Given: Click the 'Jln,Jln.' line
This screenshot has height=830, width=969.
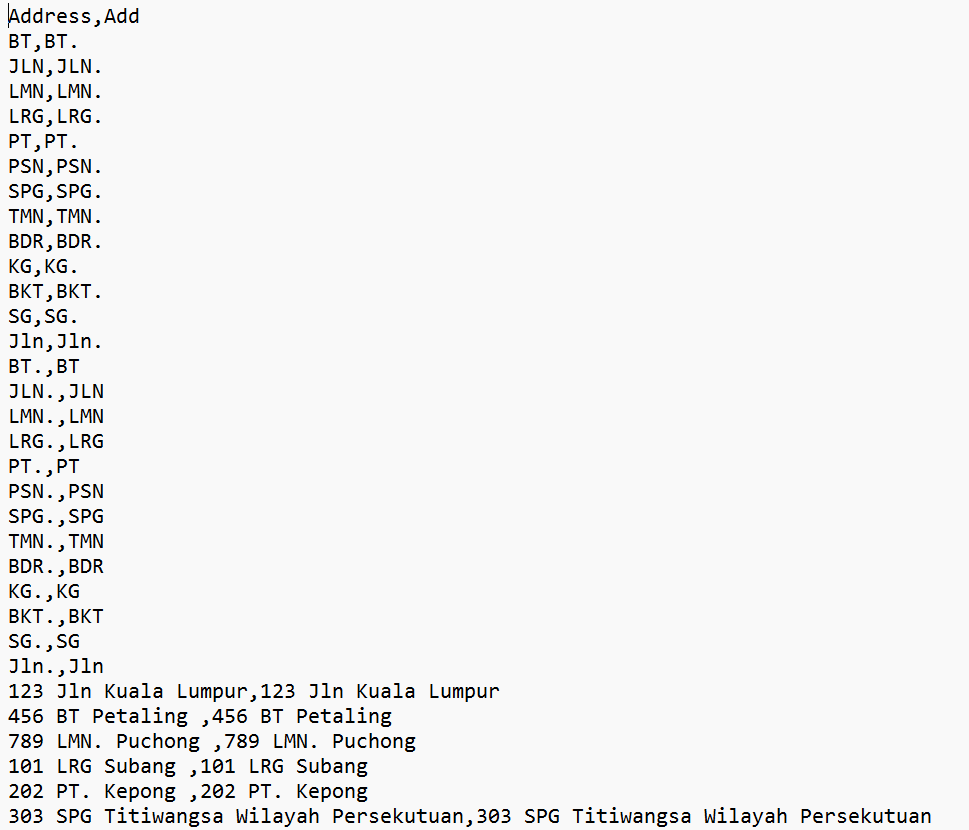Looking at the screenshot, I should tap(55, 342).
